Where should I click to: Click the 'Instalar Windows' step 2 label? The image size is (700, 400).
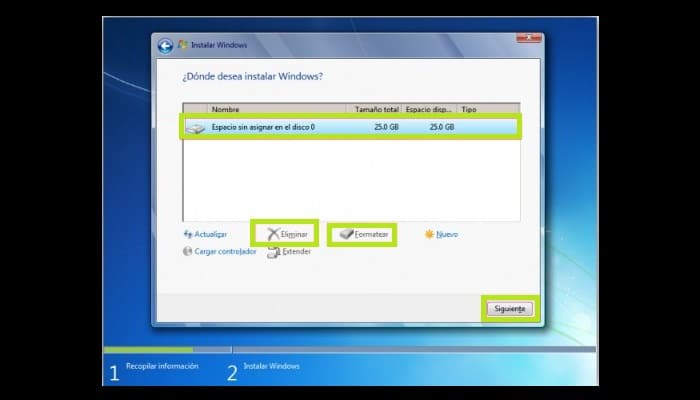pos(272,366)
